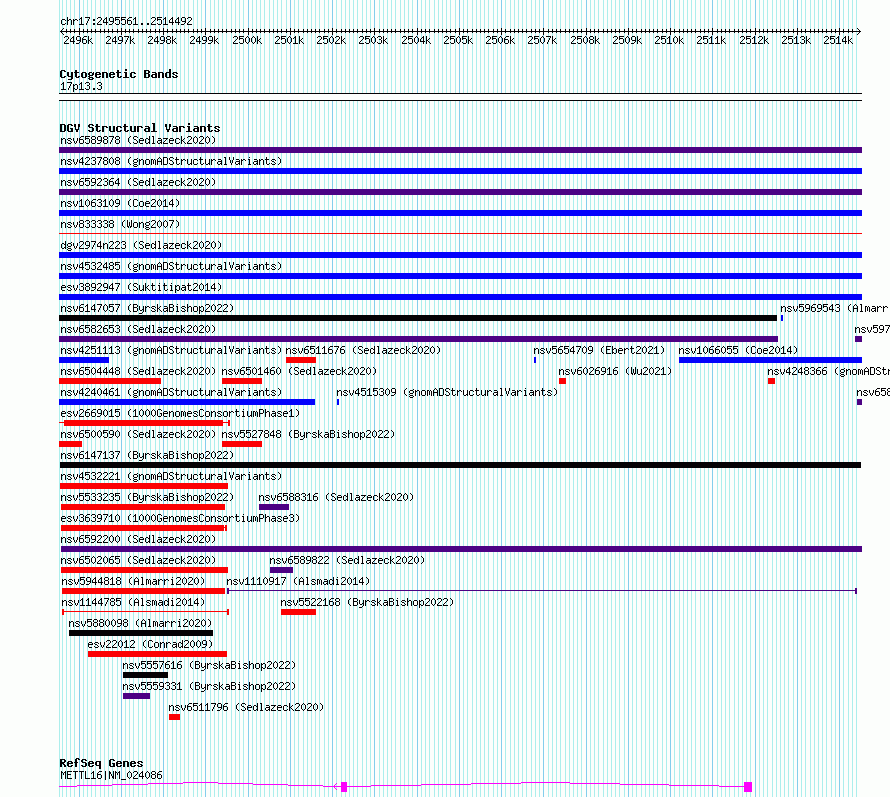Select nsv1066055 (Coe2014) variant label
890x797 pixels.
(738, 350)
